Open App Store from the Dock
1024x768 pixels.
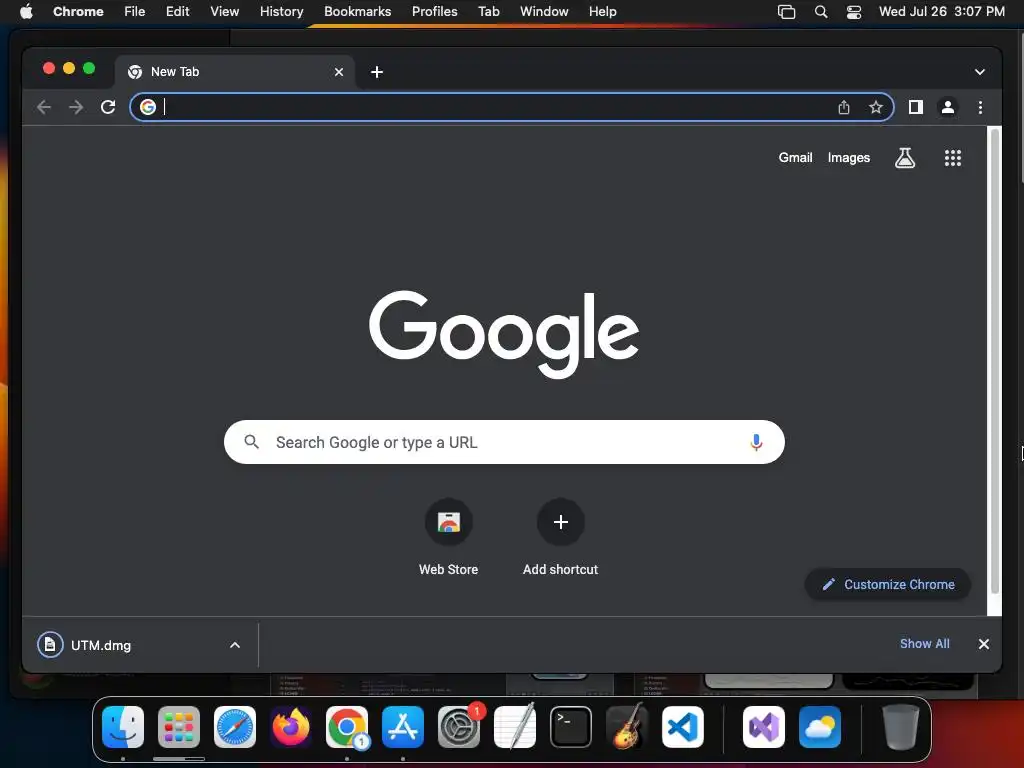tap(403, 727)
